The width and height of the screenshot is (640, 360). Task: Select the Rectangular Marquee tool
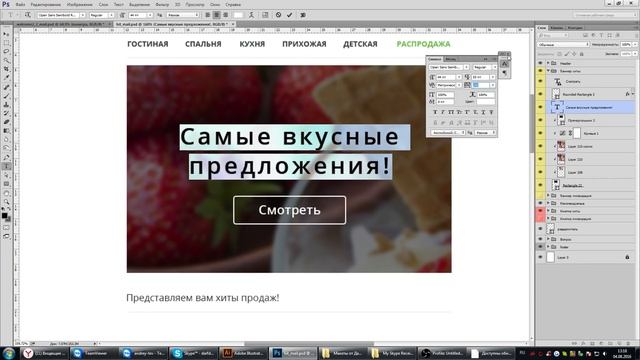pos(6,43)
